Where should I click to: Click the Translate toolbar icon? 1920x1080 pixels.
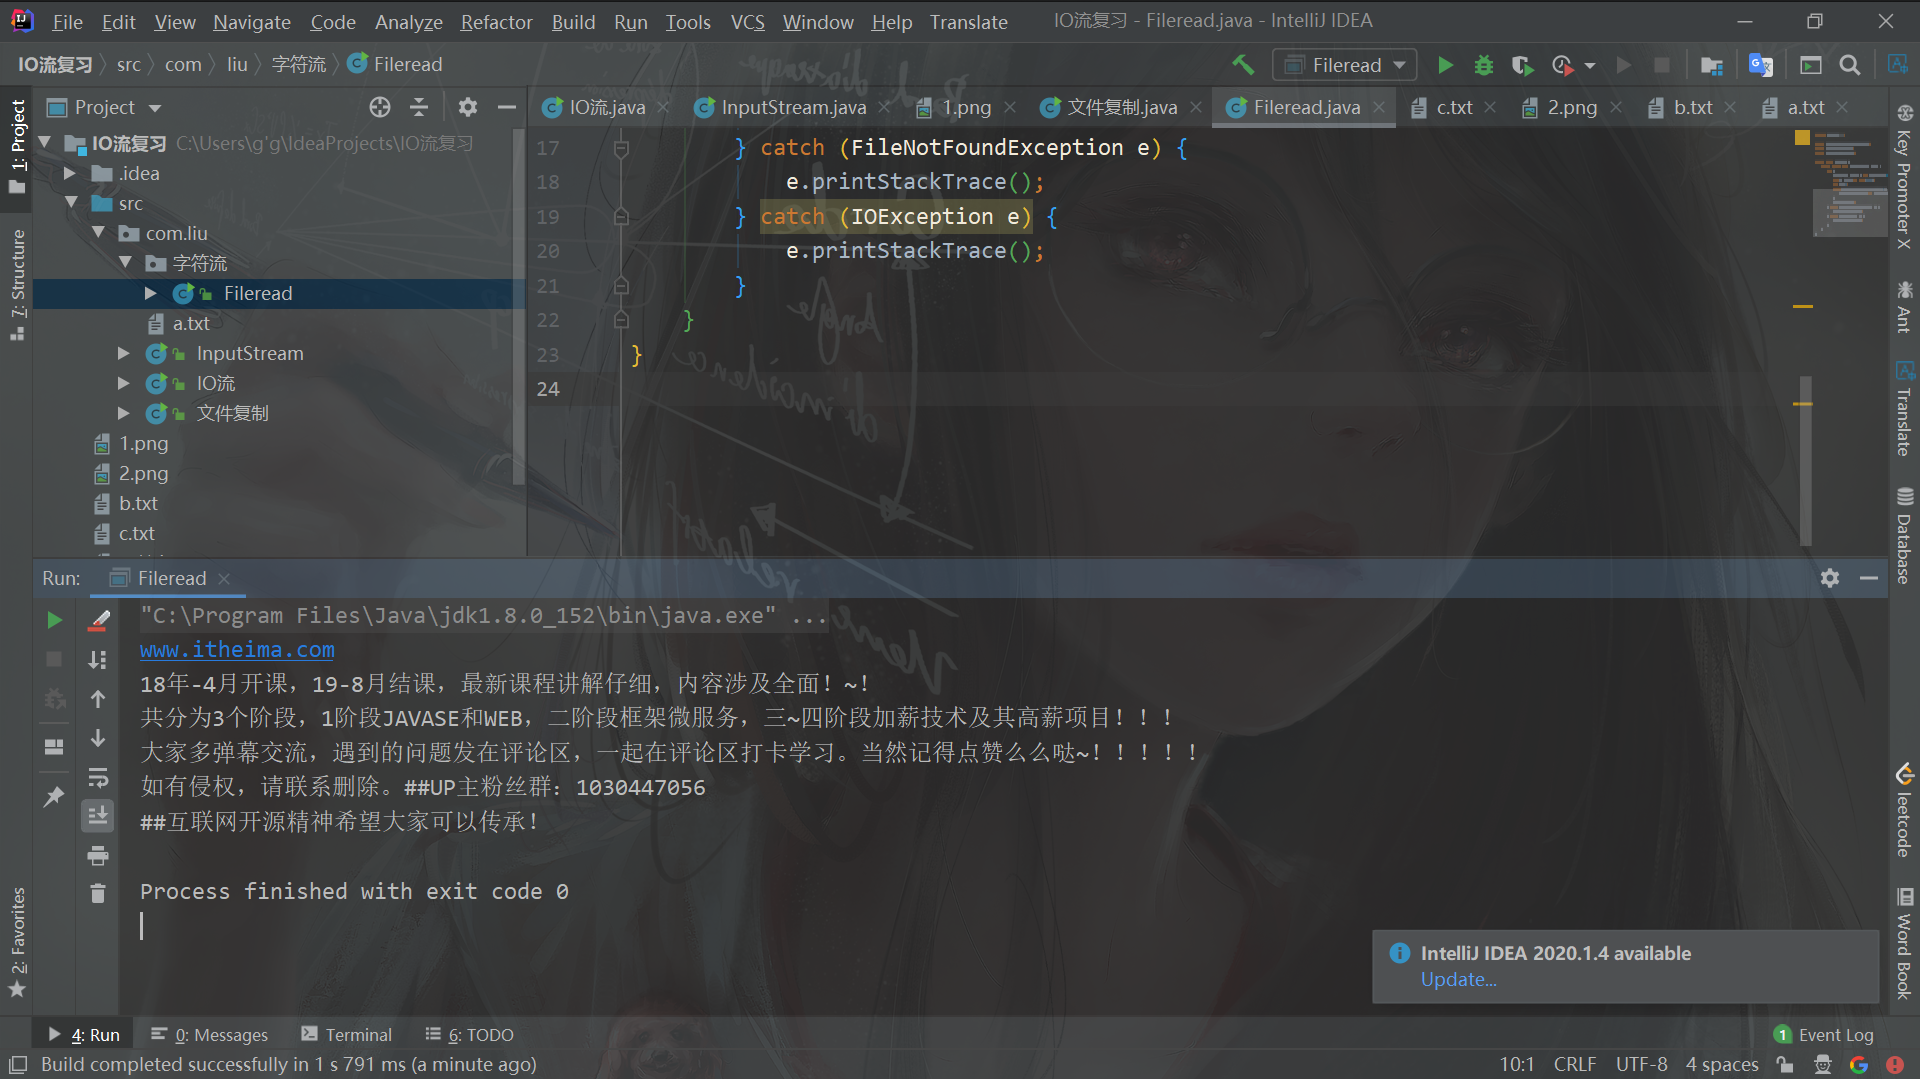tap(1760, 65)
